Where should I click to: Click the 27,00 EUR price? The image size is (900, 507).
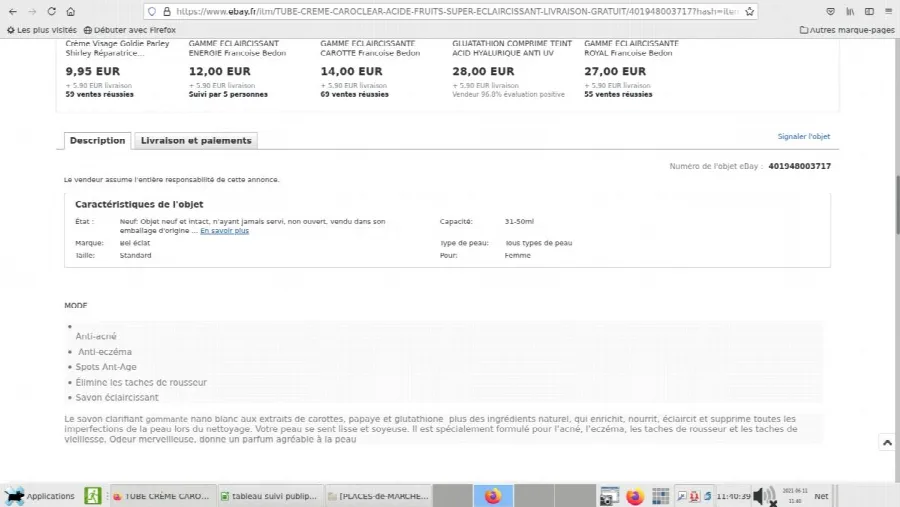[x=615, y=71]
